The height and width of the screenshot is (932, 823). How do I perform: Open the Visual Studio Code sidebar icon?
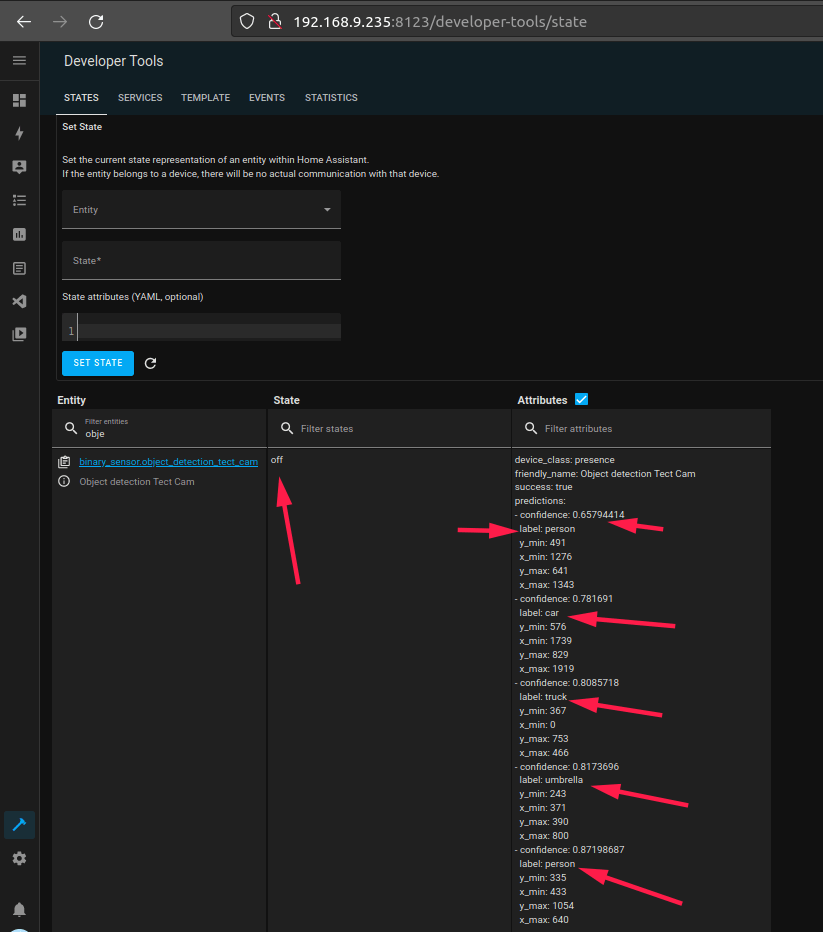(x=20, y=301)
